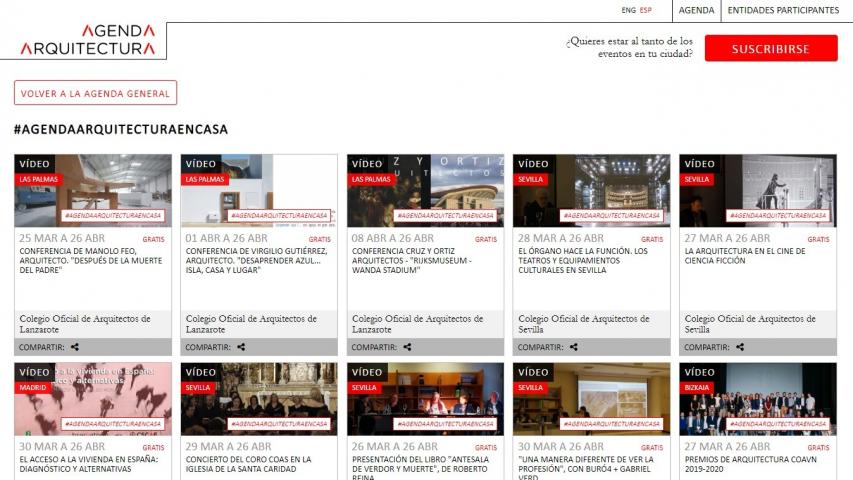Open Cruz y Ortiz Rijksmuseum video thumbnail
Viewport: 853px width, 480px height.
pyautogui.click(x=425, y=190)
